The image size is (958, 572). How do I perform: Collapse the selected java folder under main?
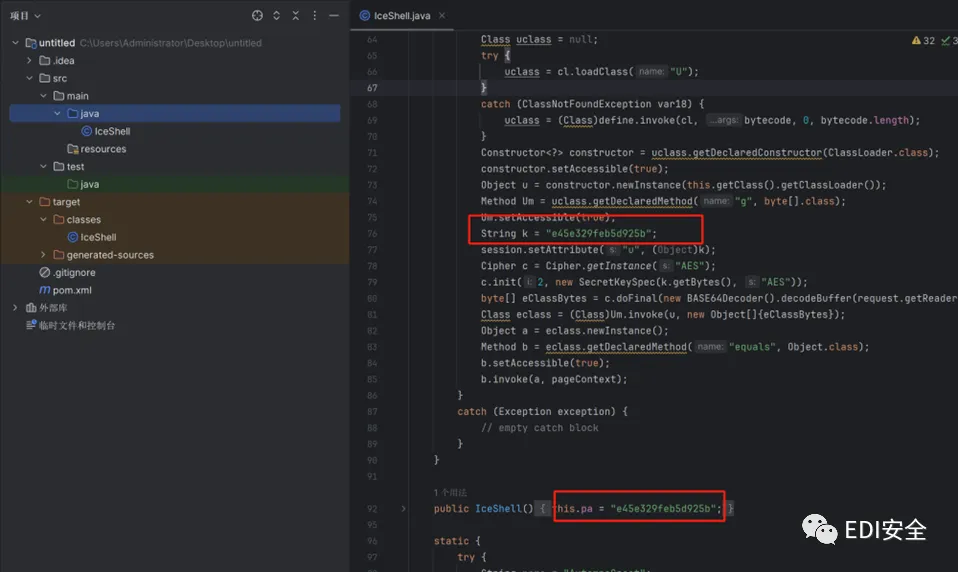57,114
